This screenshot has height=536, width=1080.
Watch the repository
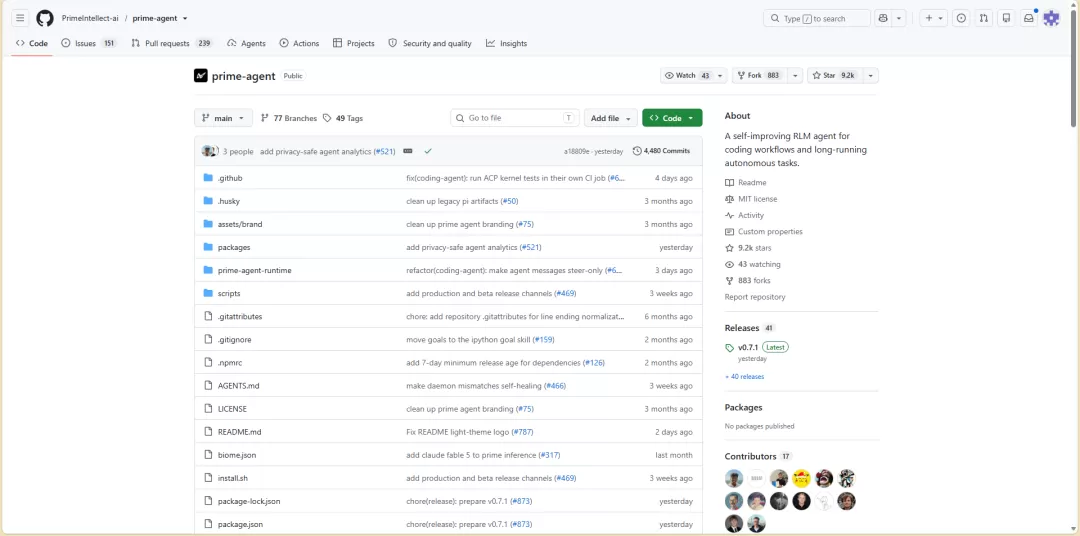[694, 76]
